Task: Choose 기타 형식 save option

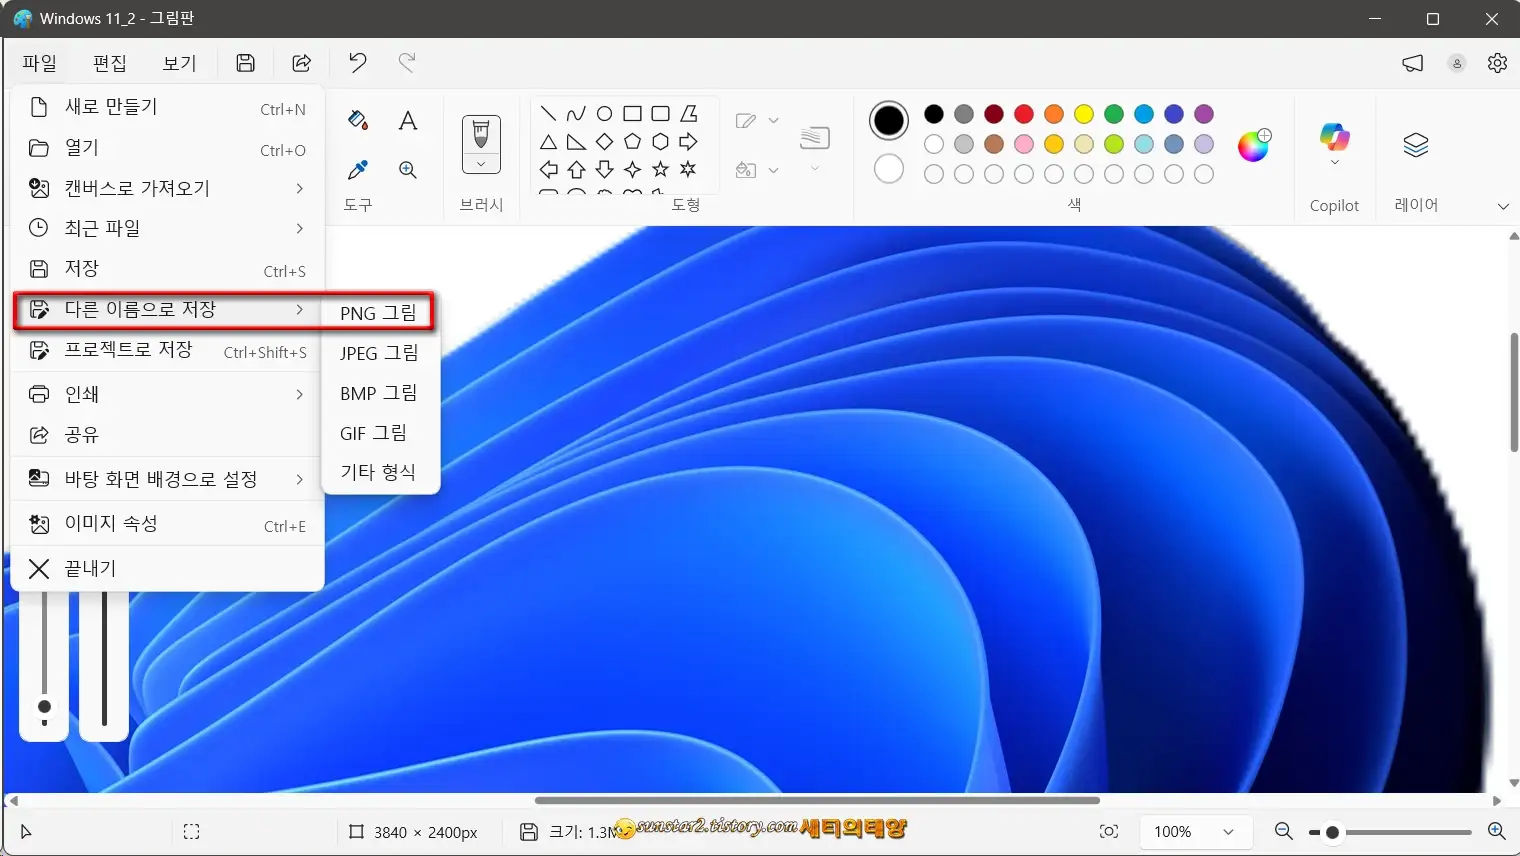Action: (x=380, y=472)
